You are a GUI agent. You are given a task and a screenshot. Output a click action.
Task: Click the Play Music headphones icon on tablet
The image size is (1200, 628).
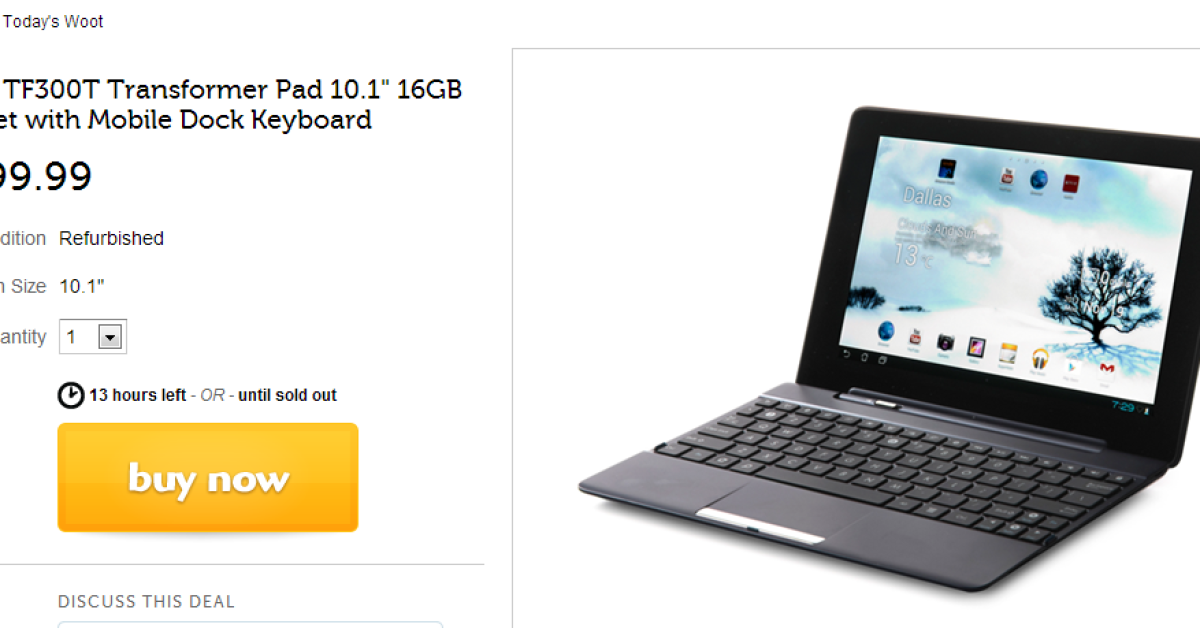[x=1040, y=358]
